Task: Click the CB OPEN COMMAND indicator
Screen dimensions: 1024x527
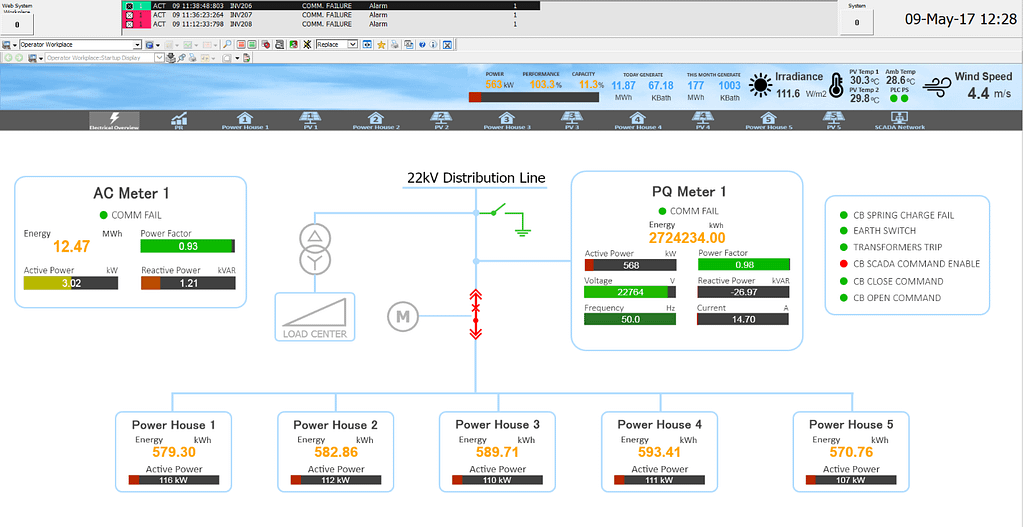Action: [x=843, y=298]
